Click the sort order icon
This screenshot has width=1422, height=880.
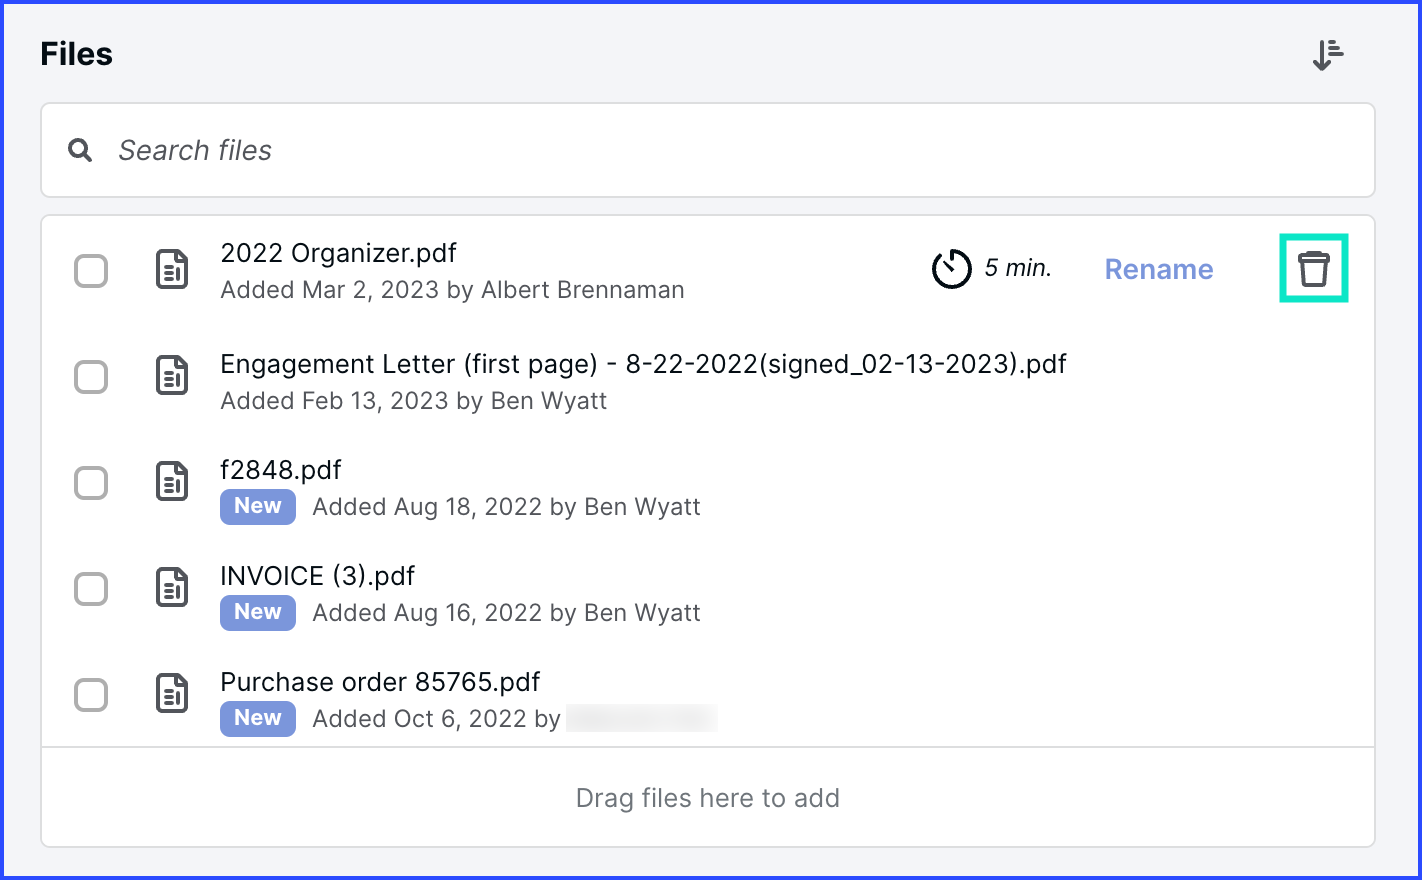click(1327, 55)
